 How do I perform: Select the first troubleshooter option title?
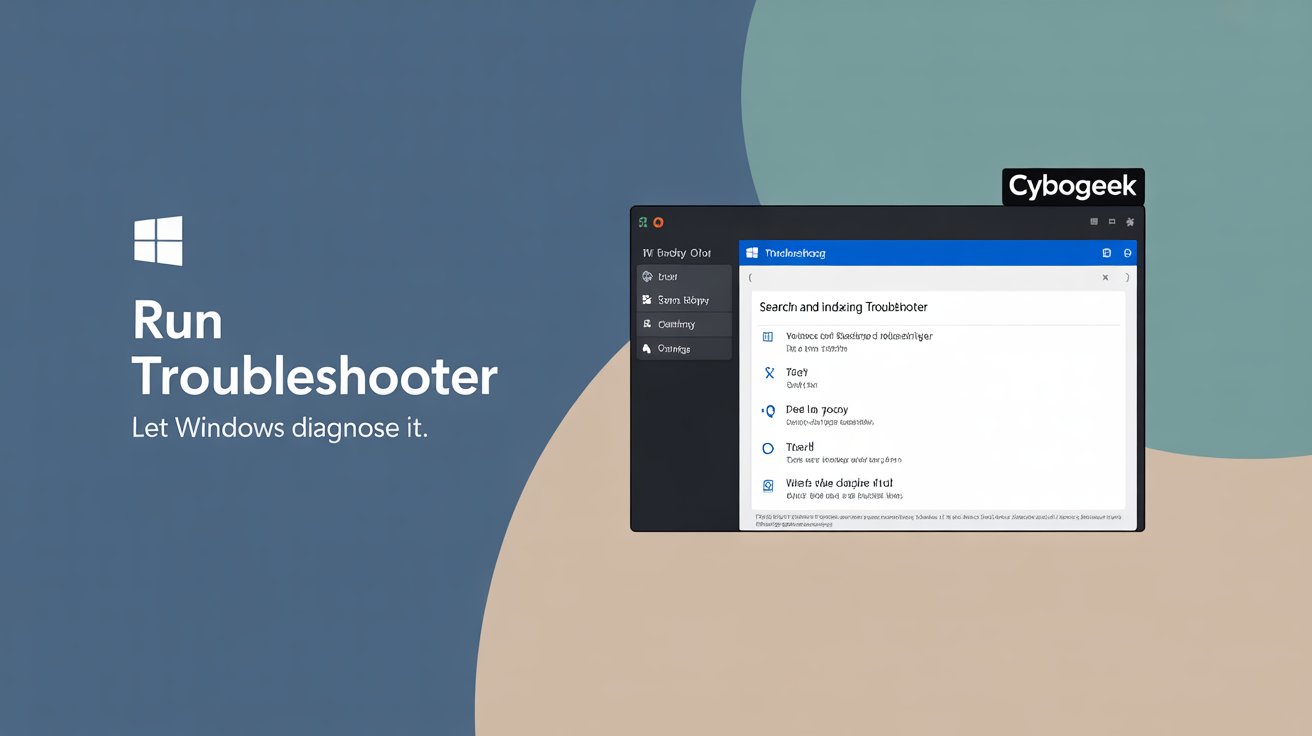[859, 336]
